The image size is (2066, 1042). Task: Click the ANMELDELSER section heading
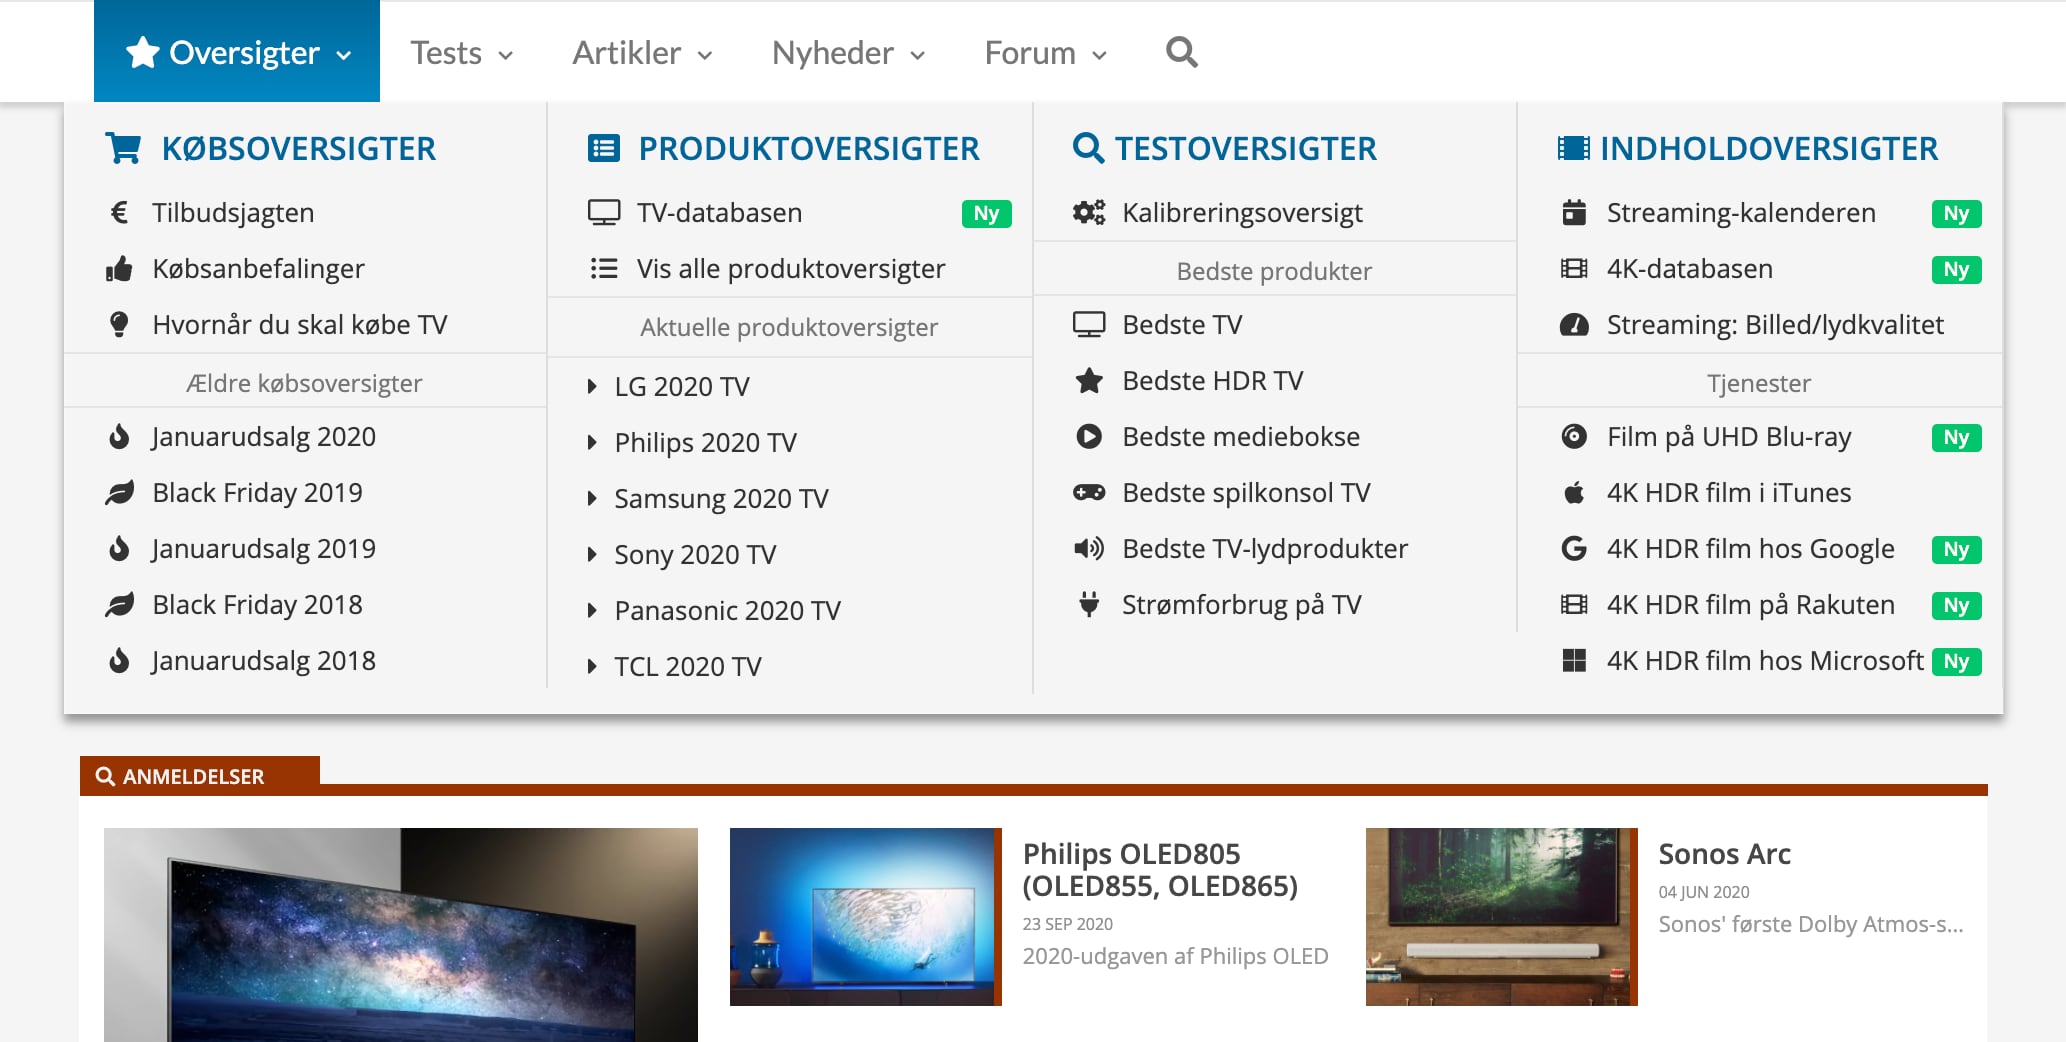193,776
